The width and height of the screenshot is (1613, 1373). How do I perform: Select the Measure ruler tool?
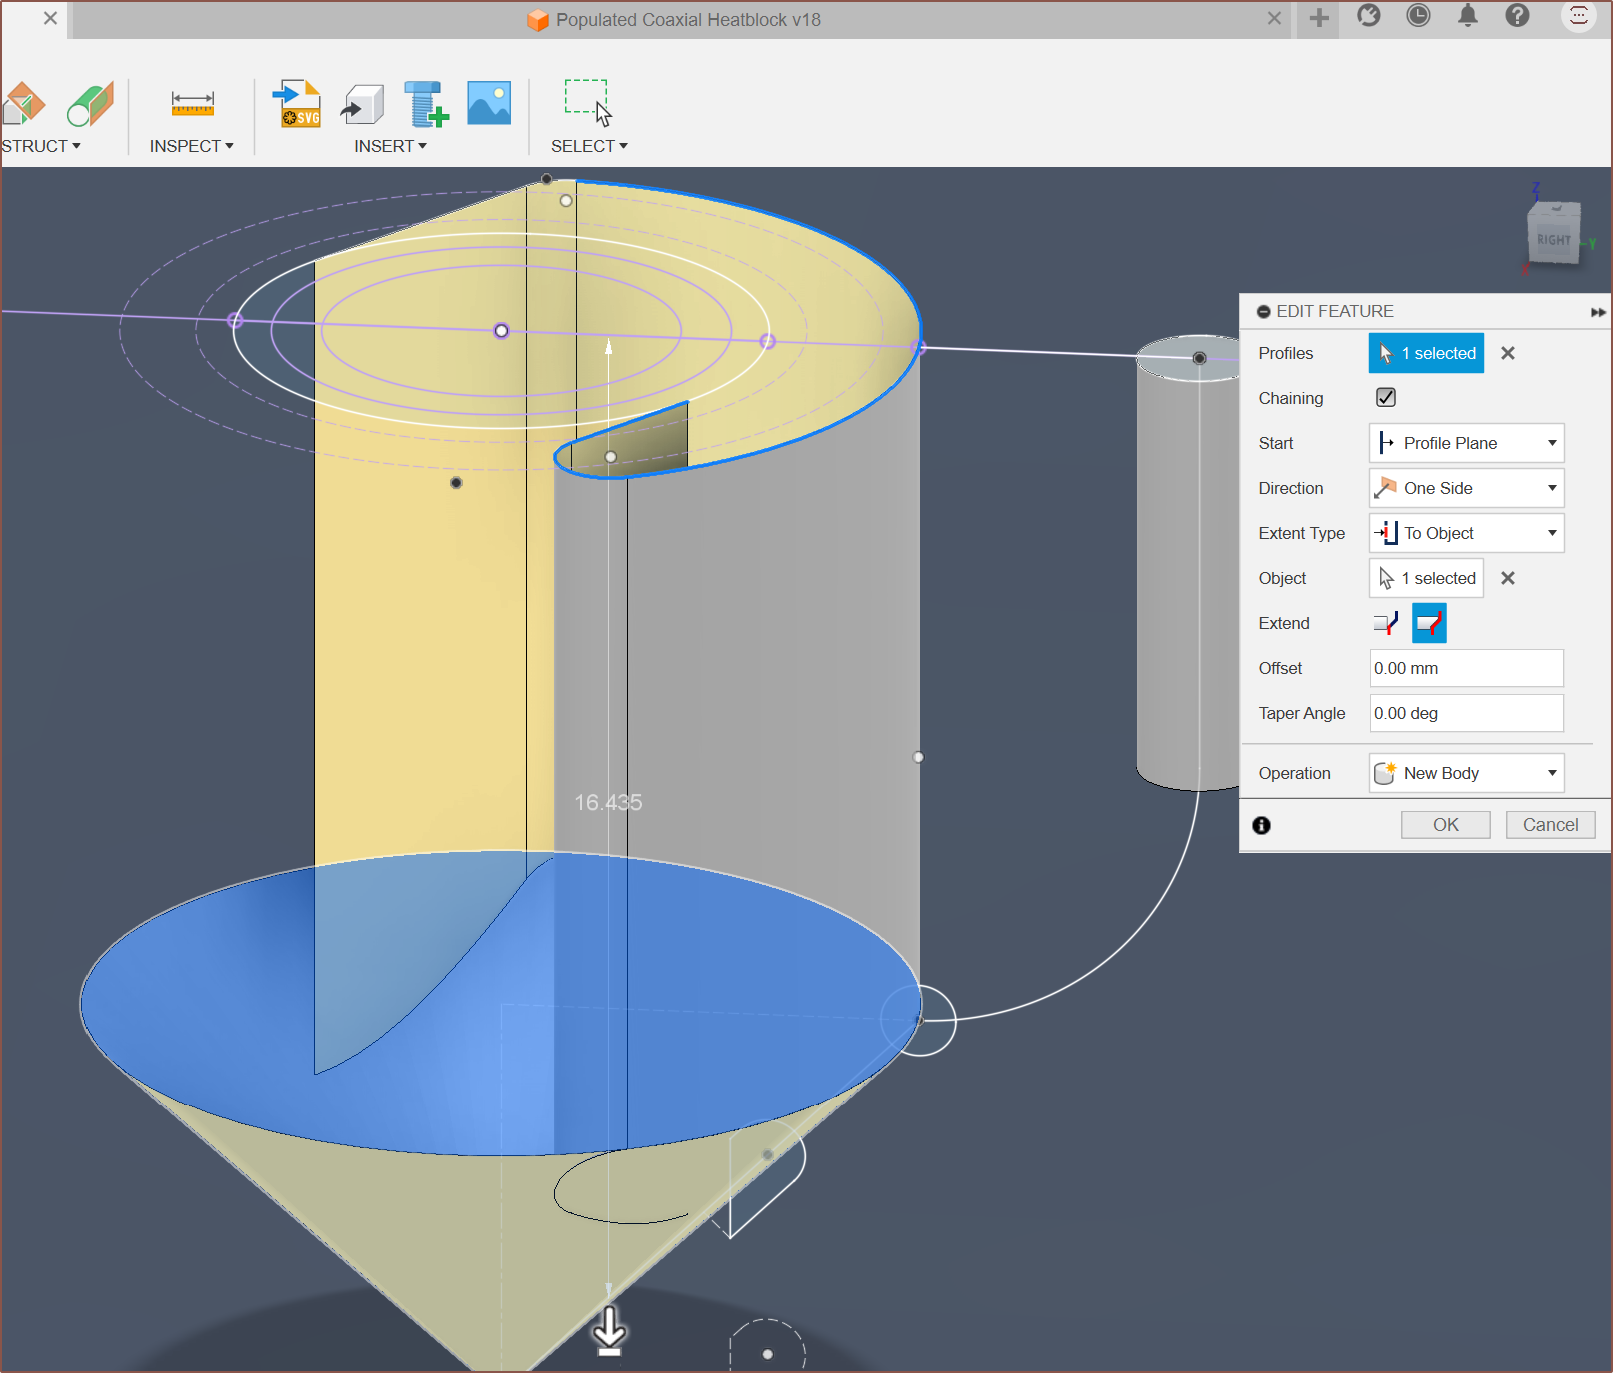point(192,104)
